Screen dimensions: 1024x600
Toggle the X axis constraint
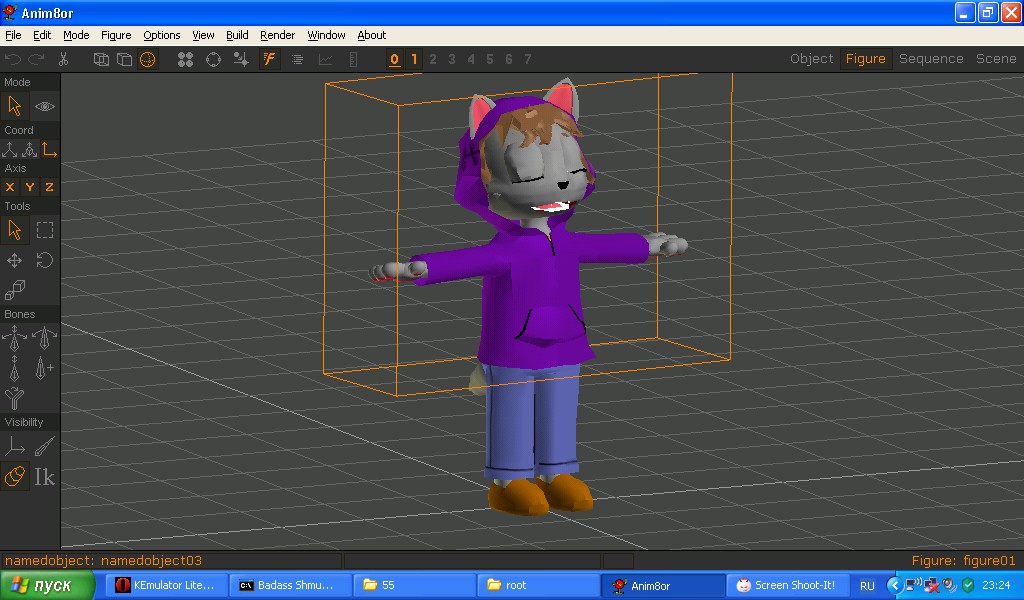(10, 187)
